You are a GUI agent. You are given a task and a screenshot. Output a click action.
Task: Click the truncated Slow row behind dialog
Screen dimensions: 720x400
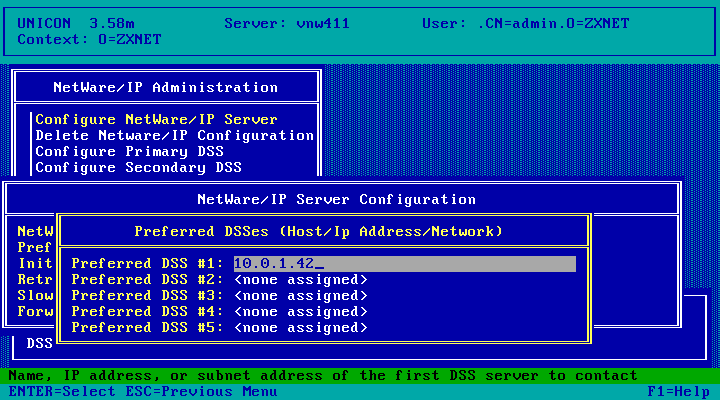point(35,296)
